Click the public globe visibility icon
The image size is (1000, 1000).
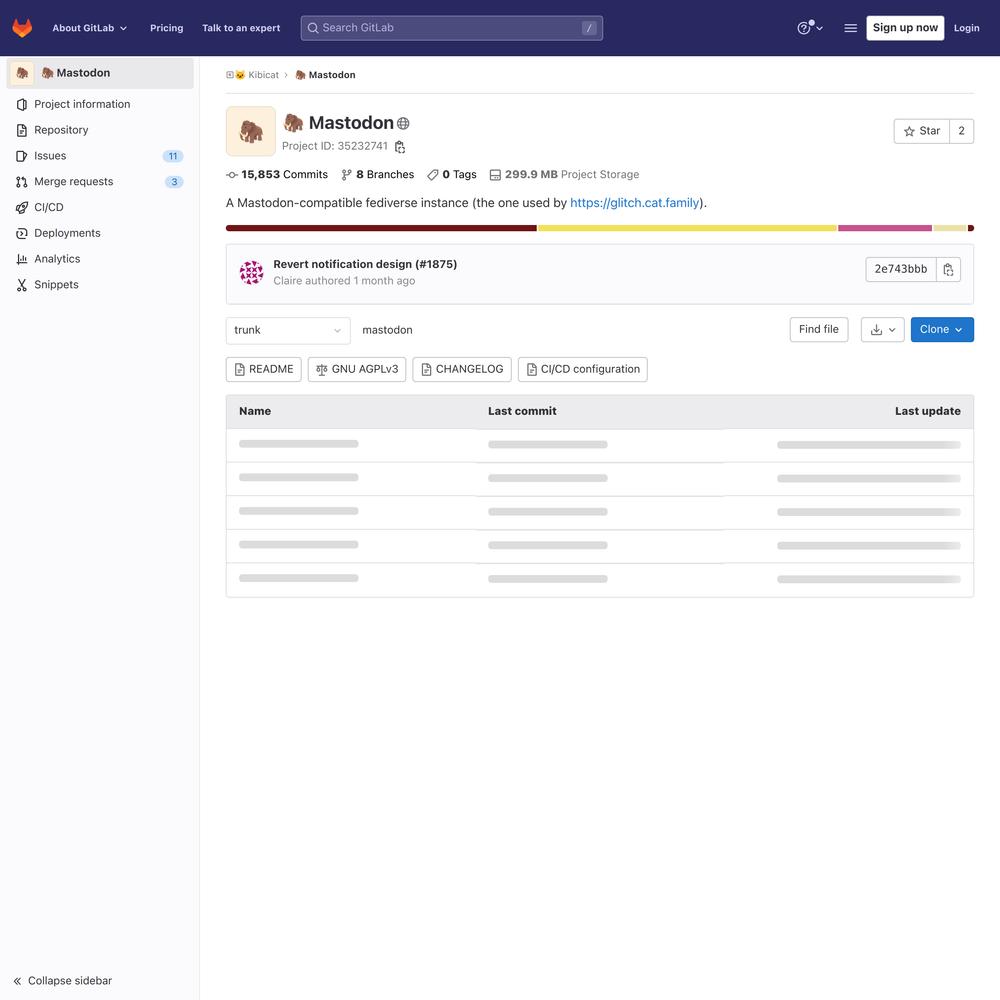(403, 123)
